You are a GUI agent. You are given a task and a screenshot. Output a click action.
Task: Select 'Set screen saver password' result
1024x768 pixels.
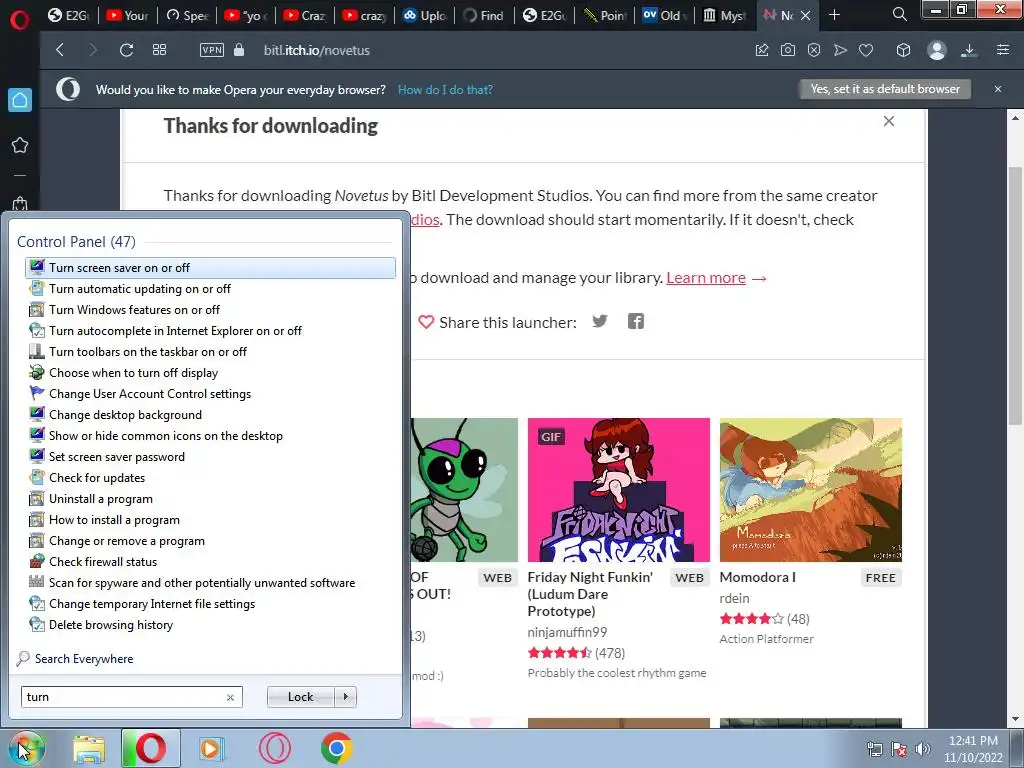210,457
